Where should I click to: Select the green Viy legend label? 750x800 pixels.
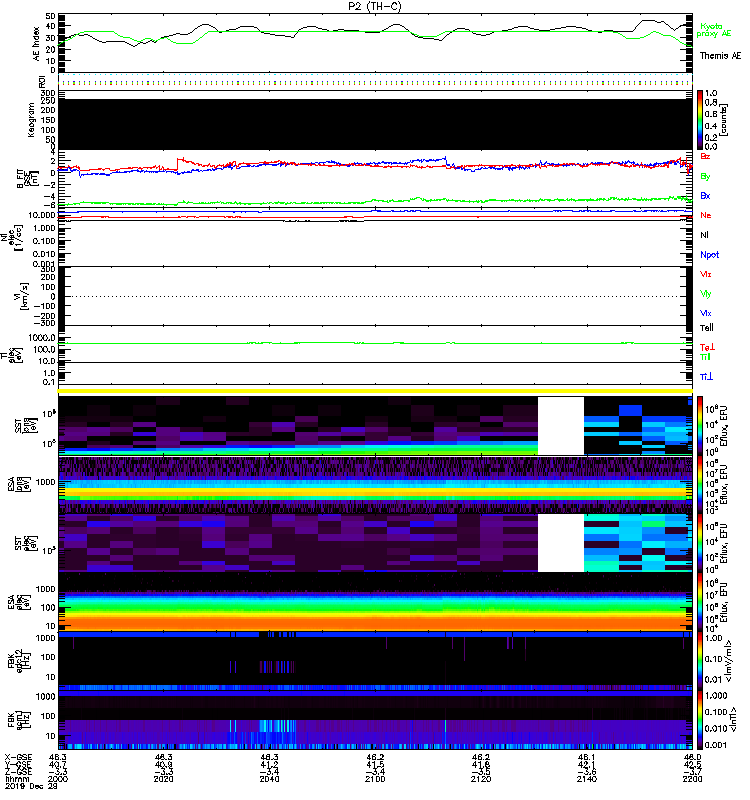(705, 294)
